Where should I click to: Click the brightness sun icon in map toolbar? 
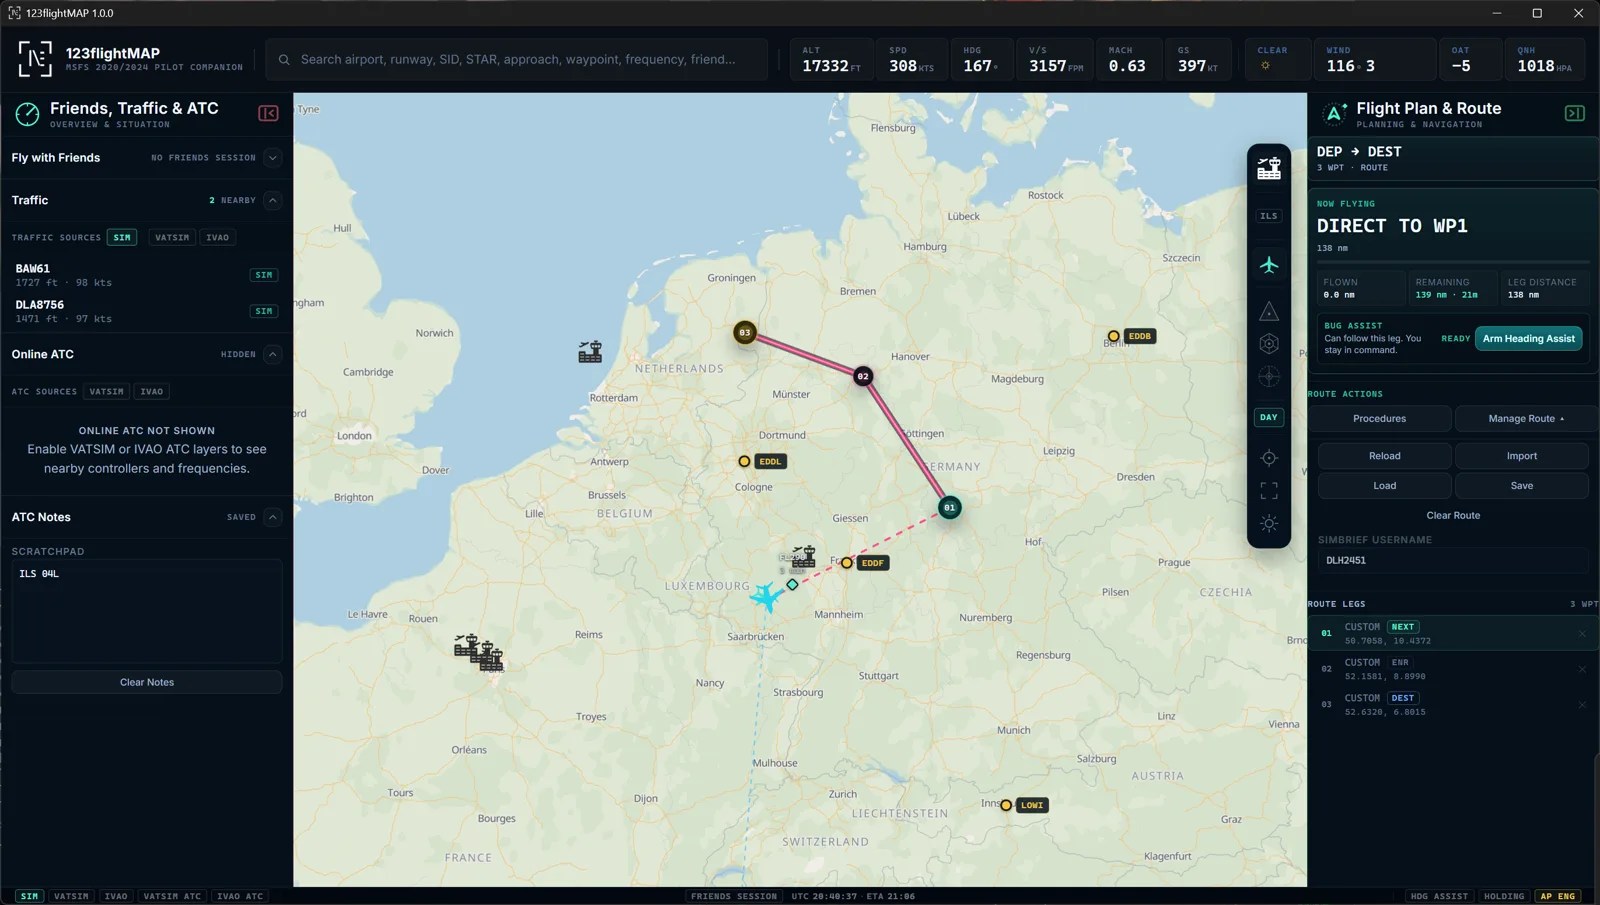tap(1269, 524)
